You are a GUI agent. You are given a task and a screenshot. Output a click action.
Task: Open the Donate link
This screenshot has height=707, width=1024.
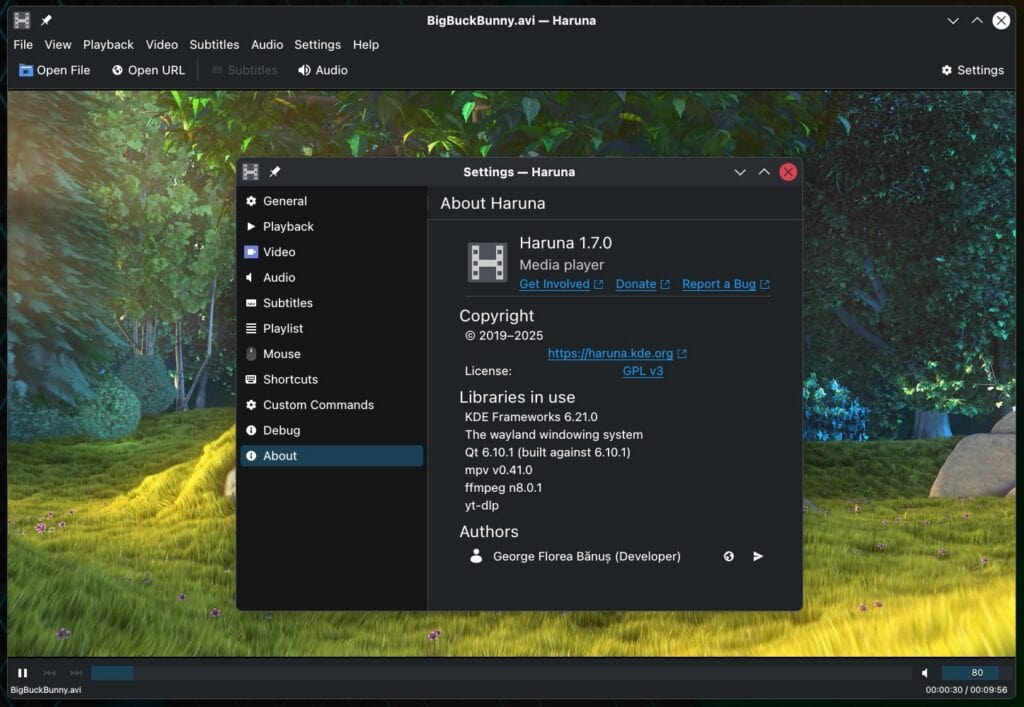[637, 284]
